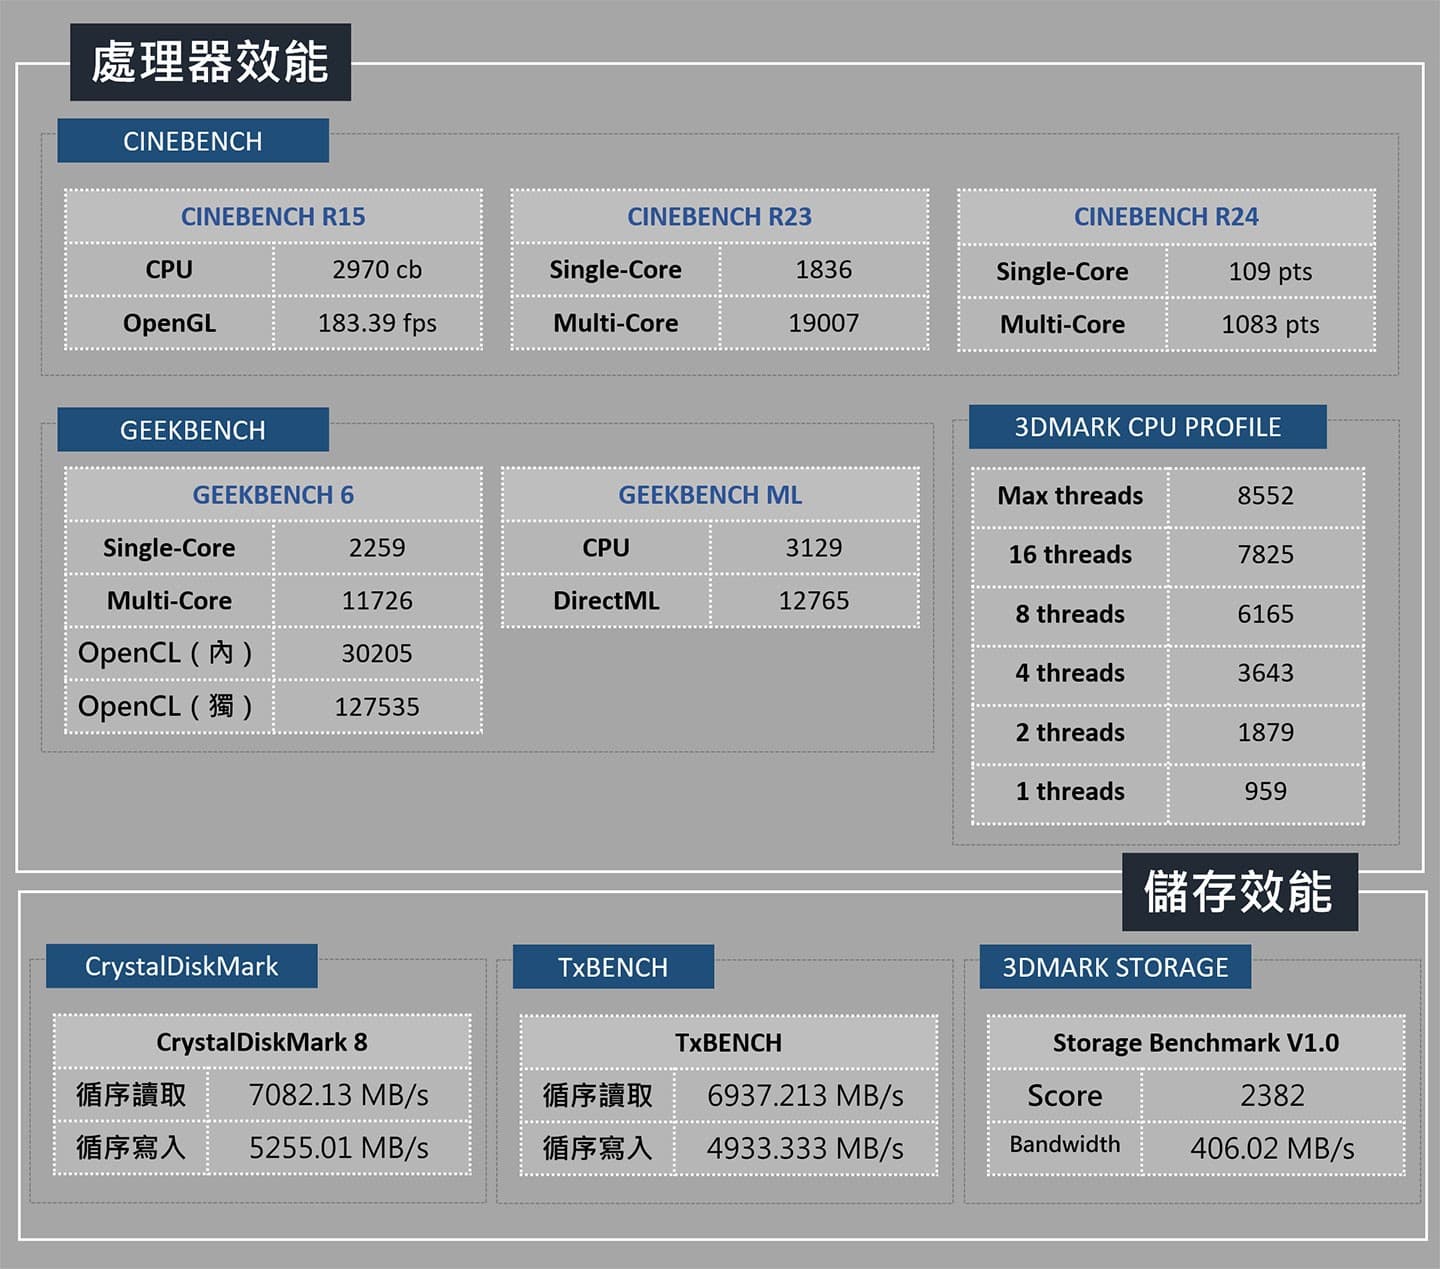Click the value 7825
Image resolution: width=1440 pixels, height=1269 pixels.
pyautogui.click(x=1265, y=554)
